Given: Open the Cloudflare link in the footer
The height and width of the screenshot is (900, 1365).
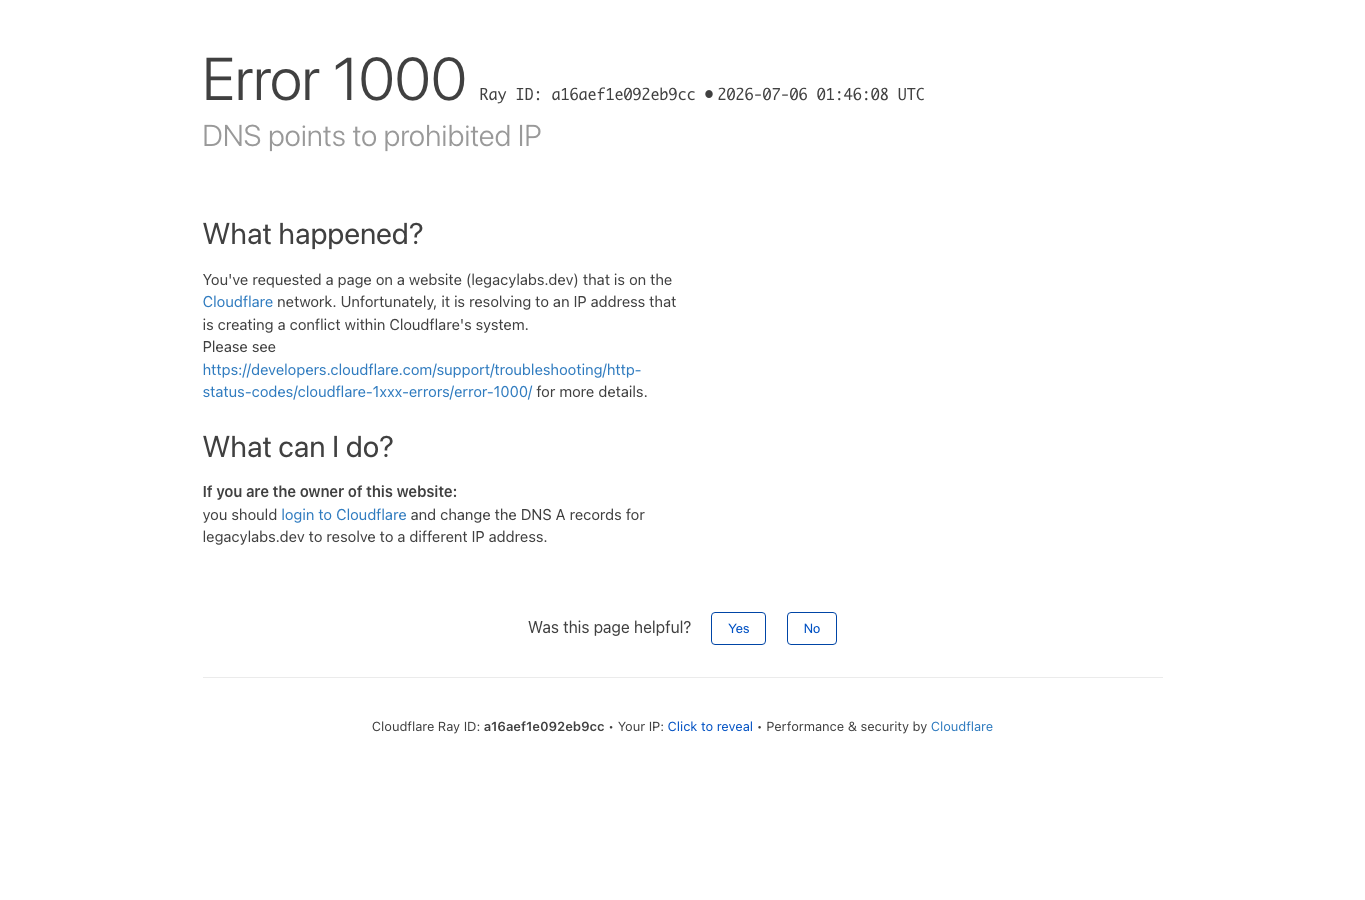Looking at the screenshot, I should (x=961, y=727).
